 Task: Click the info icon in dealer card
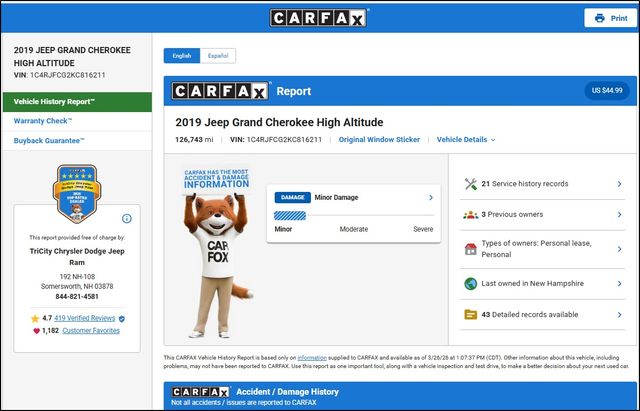127,218
